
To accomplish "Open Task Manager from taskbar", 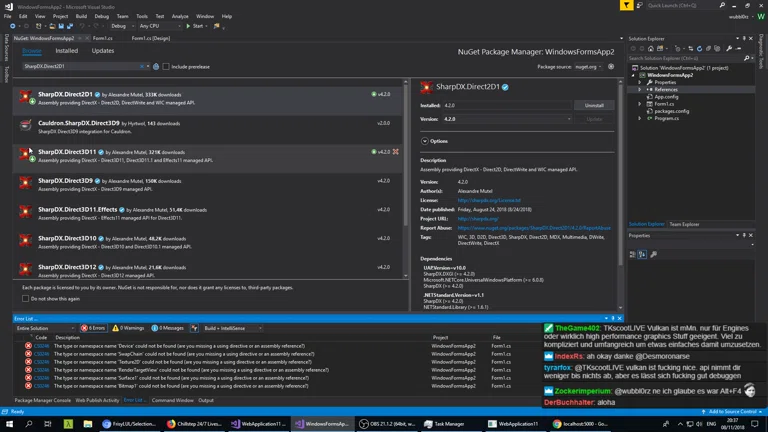I will [445, 424].
